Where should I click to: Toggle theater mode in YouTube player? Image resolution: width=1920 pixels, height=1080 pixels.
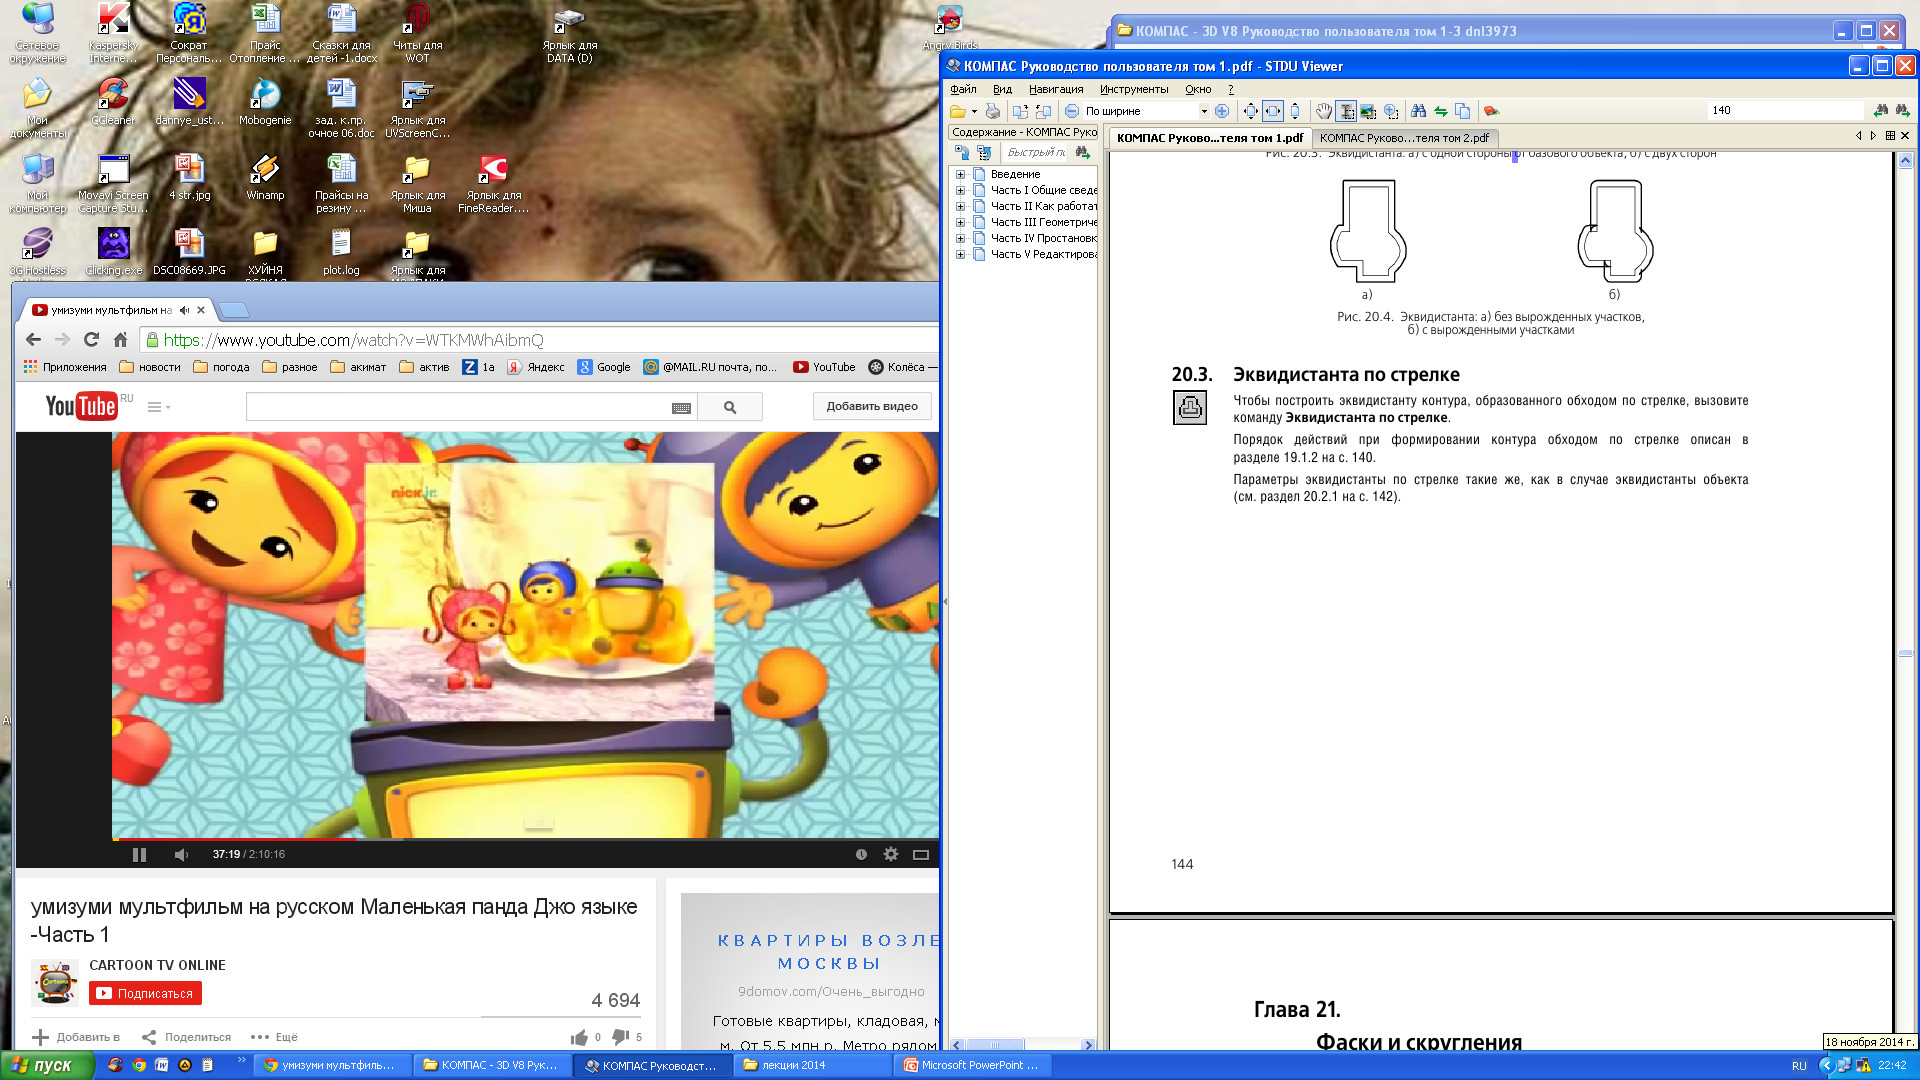(x=921, y=854)
